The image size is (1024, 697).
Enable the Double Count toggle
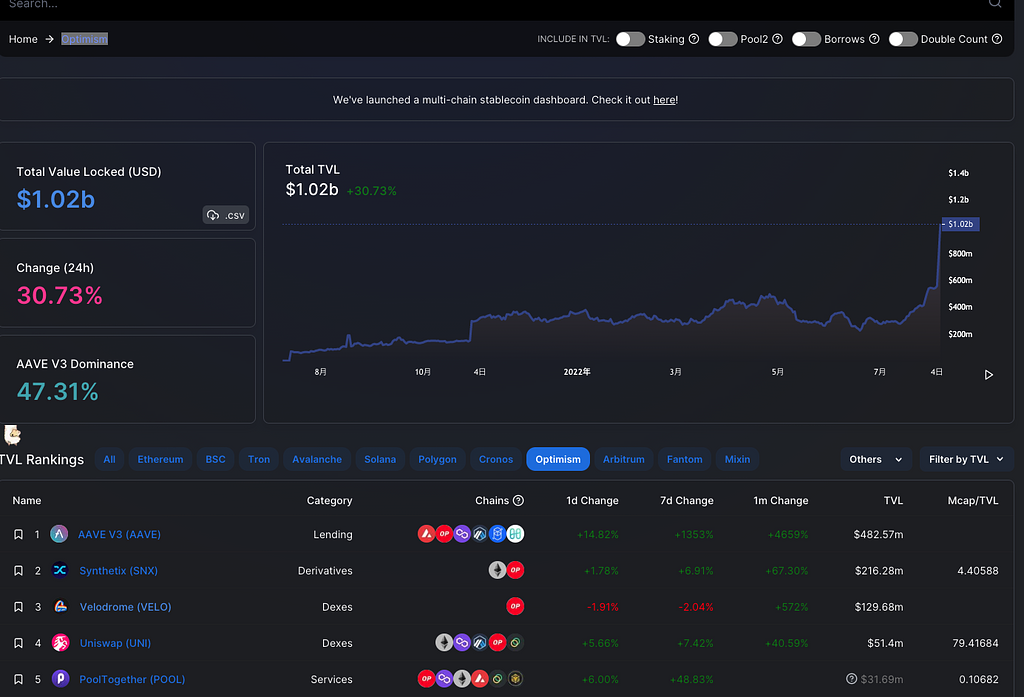pyautogui.click(x=903, y=39)
